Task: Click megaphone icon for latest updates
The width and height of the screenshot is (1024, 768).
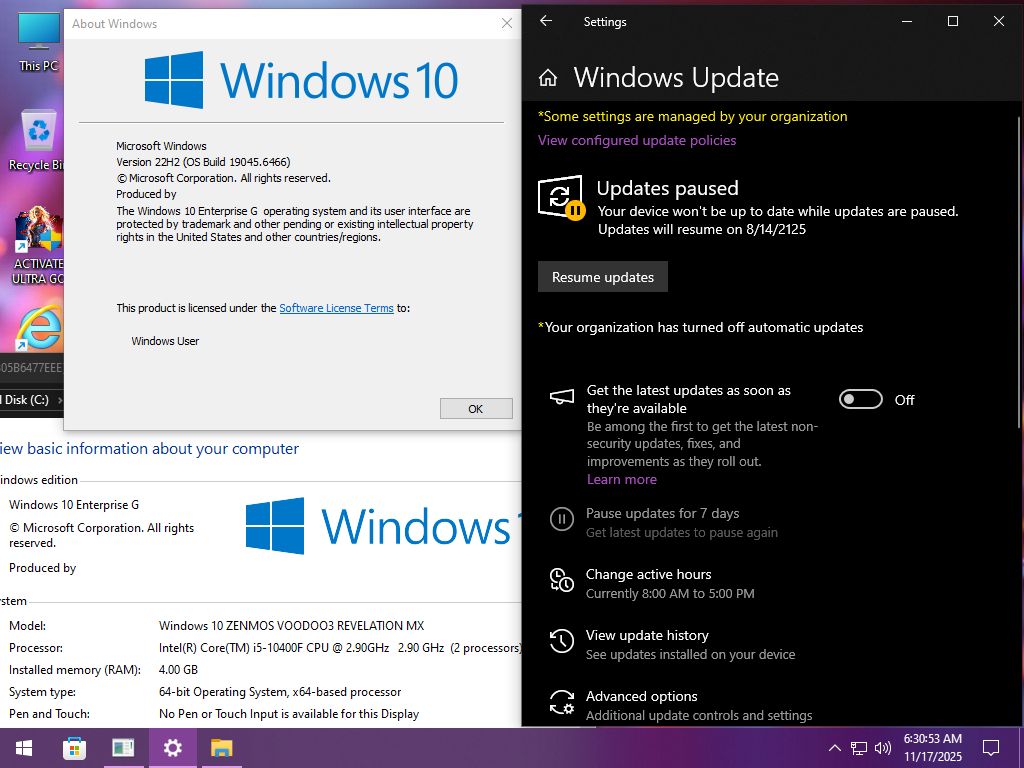Action: pyautogui.click(x=562, y=396)
